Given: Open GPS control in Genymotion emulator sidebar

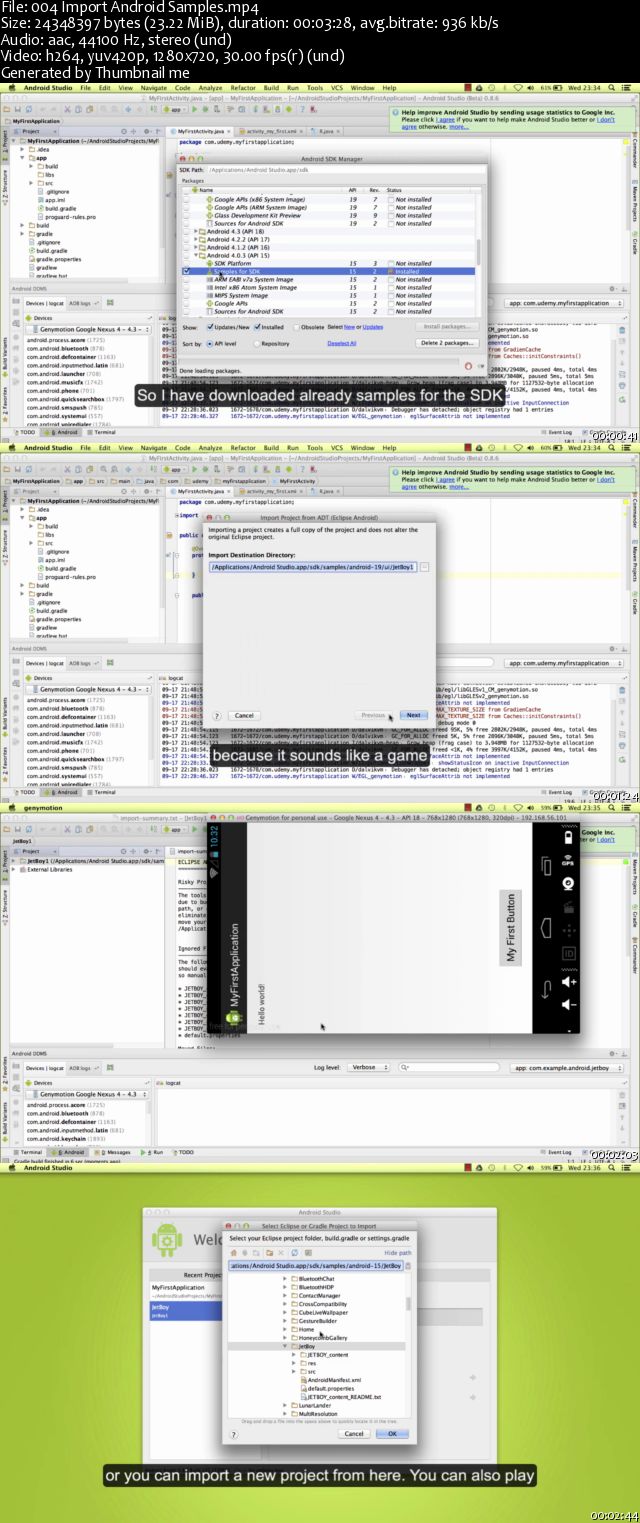Looking at the screenshot, I should coord(568,862).
